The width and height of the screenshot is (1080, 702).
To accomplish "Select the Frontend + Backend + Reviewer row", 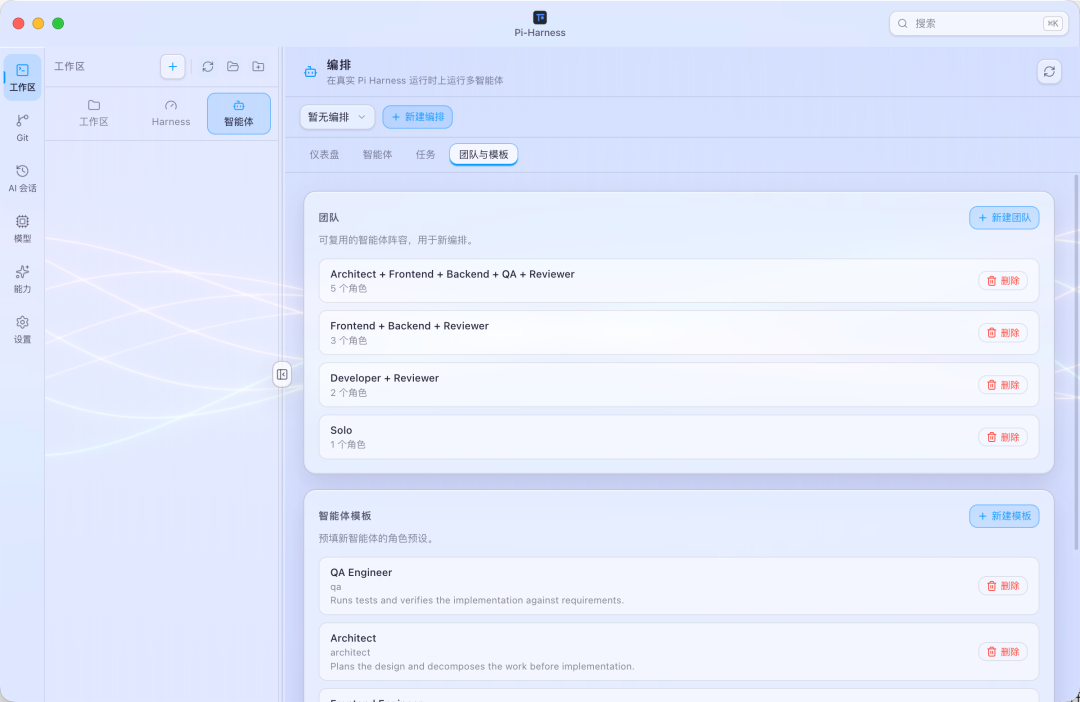I will [x=678, y=333].
